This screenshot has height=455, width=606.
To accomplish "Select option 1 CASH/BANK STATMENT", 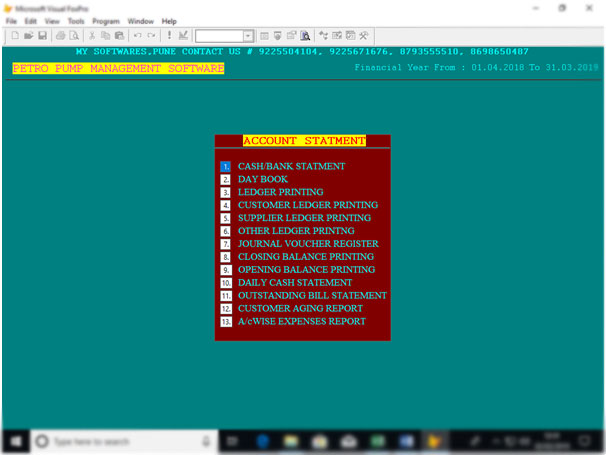I will click(x=291, y=166).
